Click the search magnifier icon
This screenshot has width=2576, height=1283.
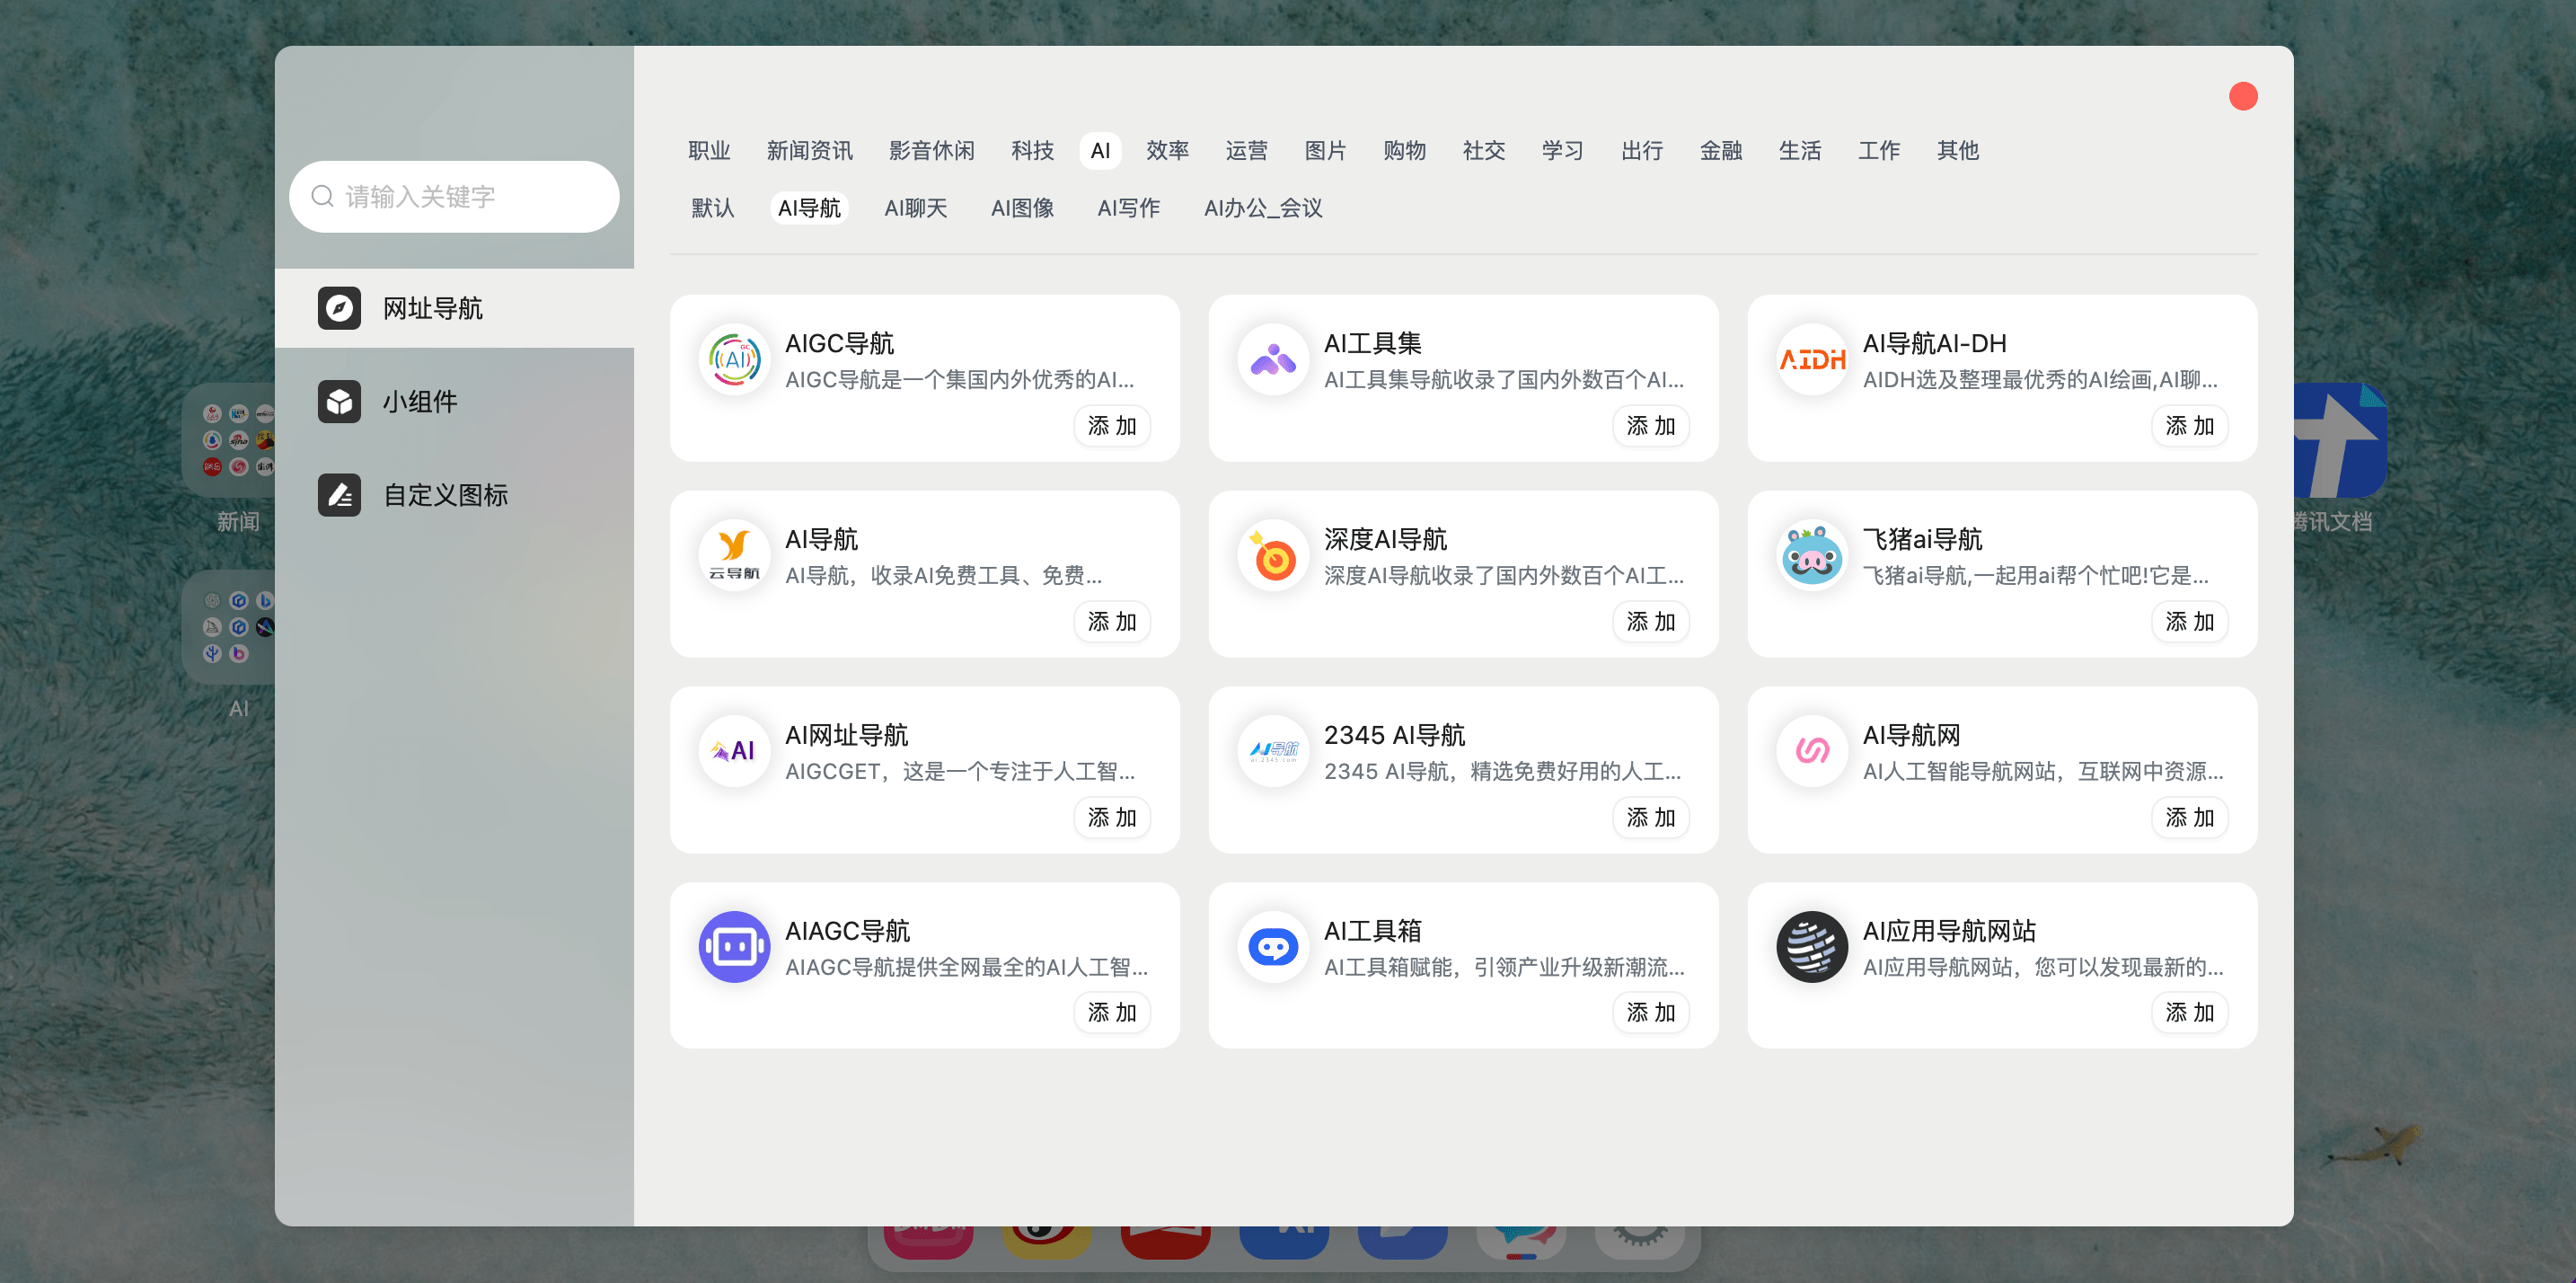tap(322, 196)
